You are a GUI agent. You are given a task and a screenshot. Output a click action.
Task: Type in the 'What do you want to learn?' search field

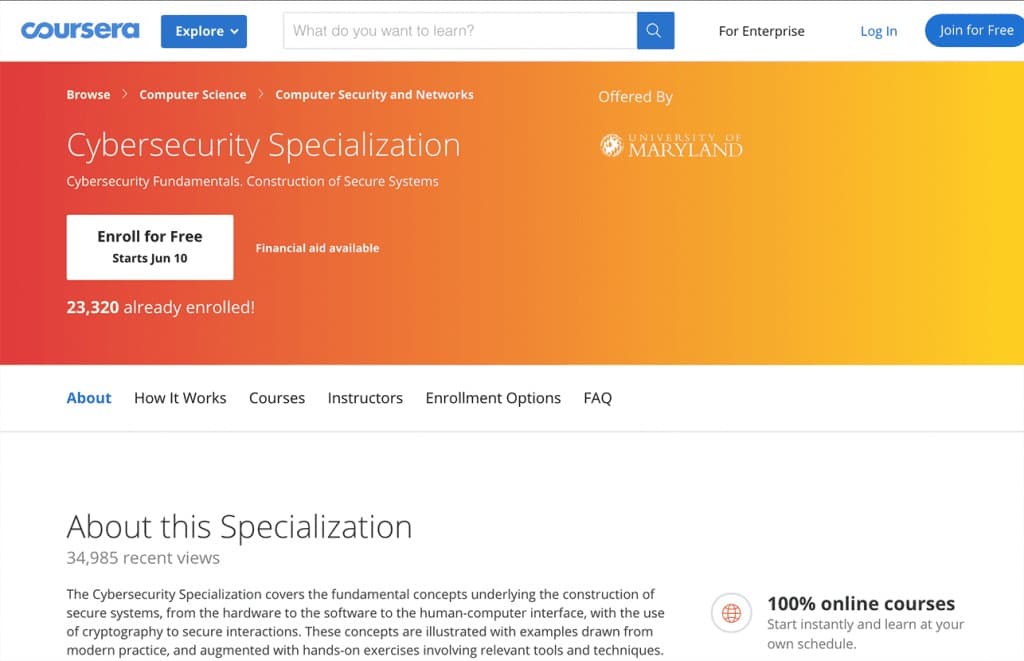(460, 31)
